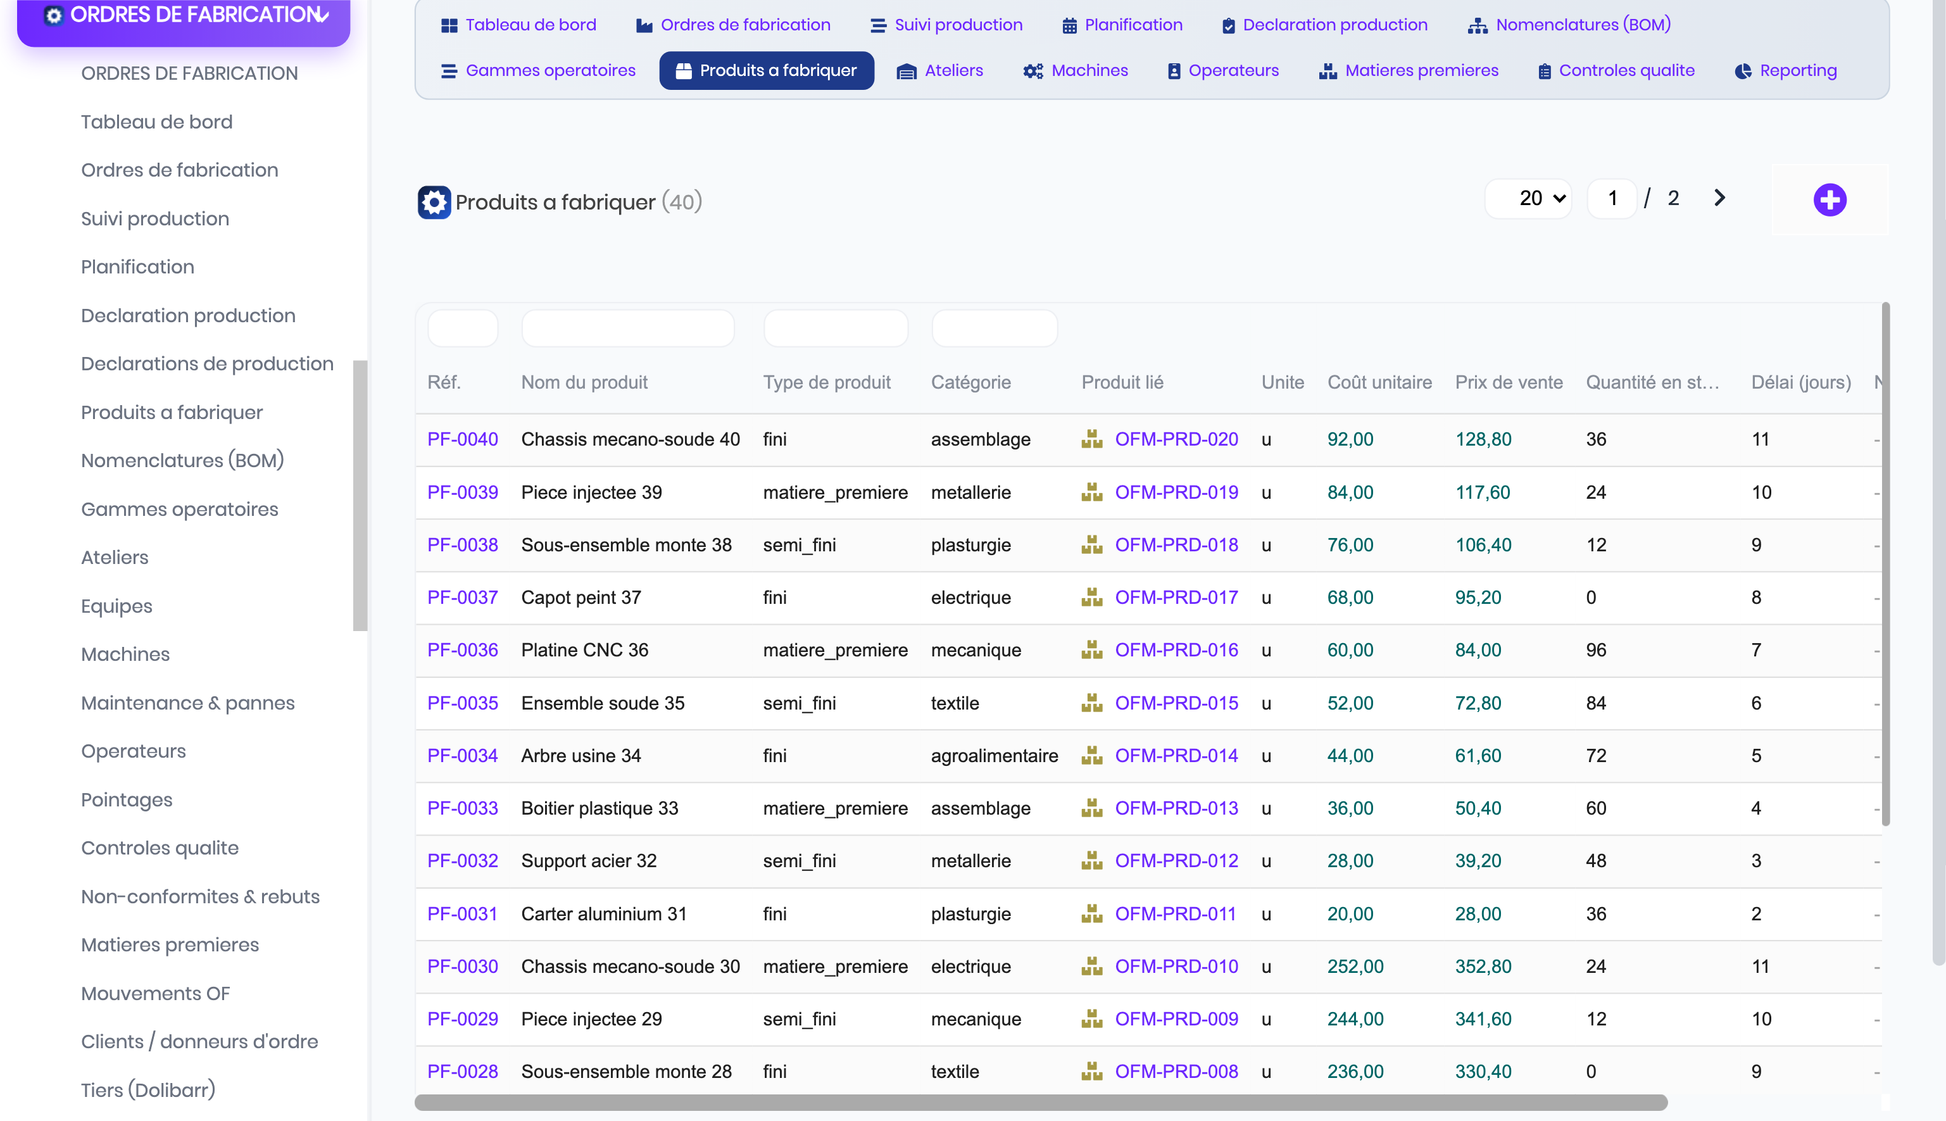Open product reference PF-0040 link
This screenshot has height=1121, width=1946.
point(462,439)
